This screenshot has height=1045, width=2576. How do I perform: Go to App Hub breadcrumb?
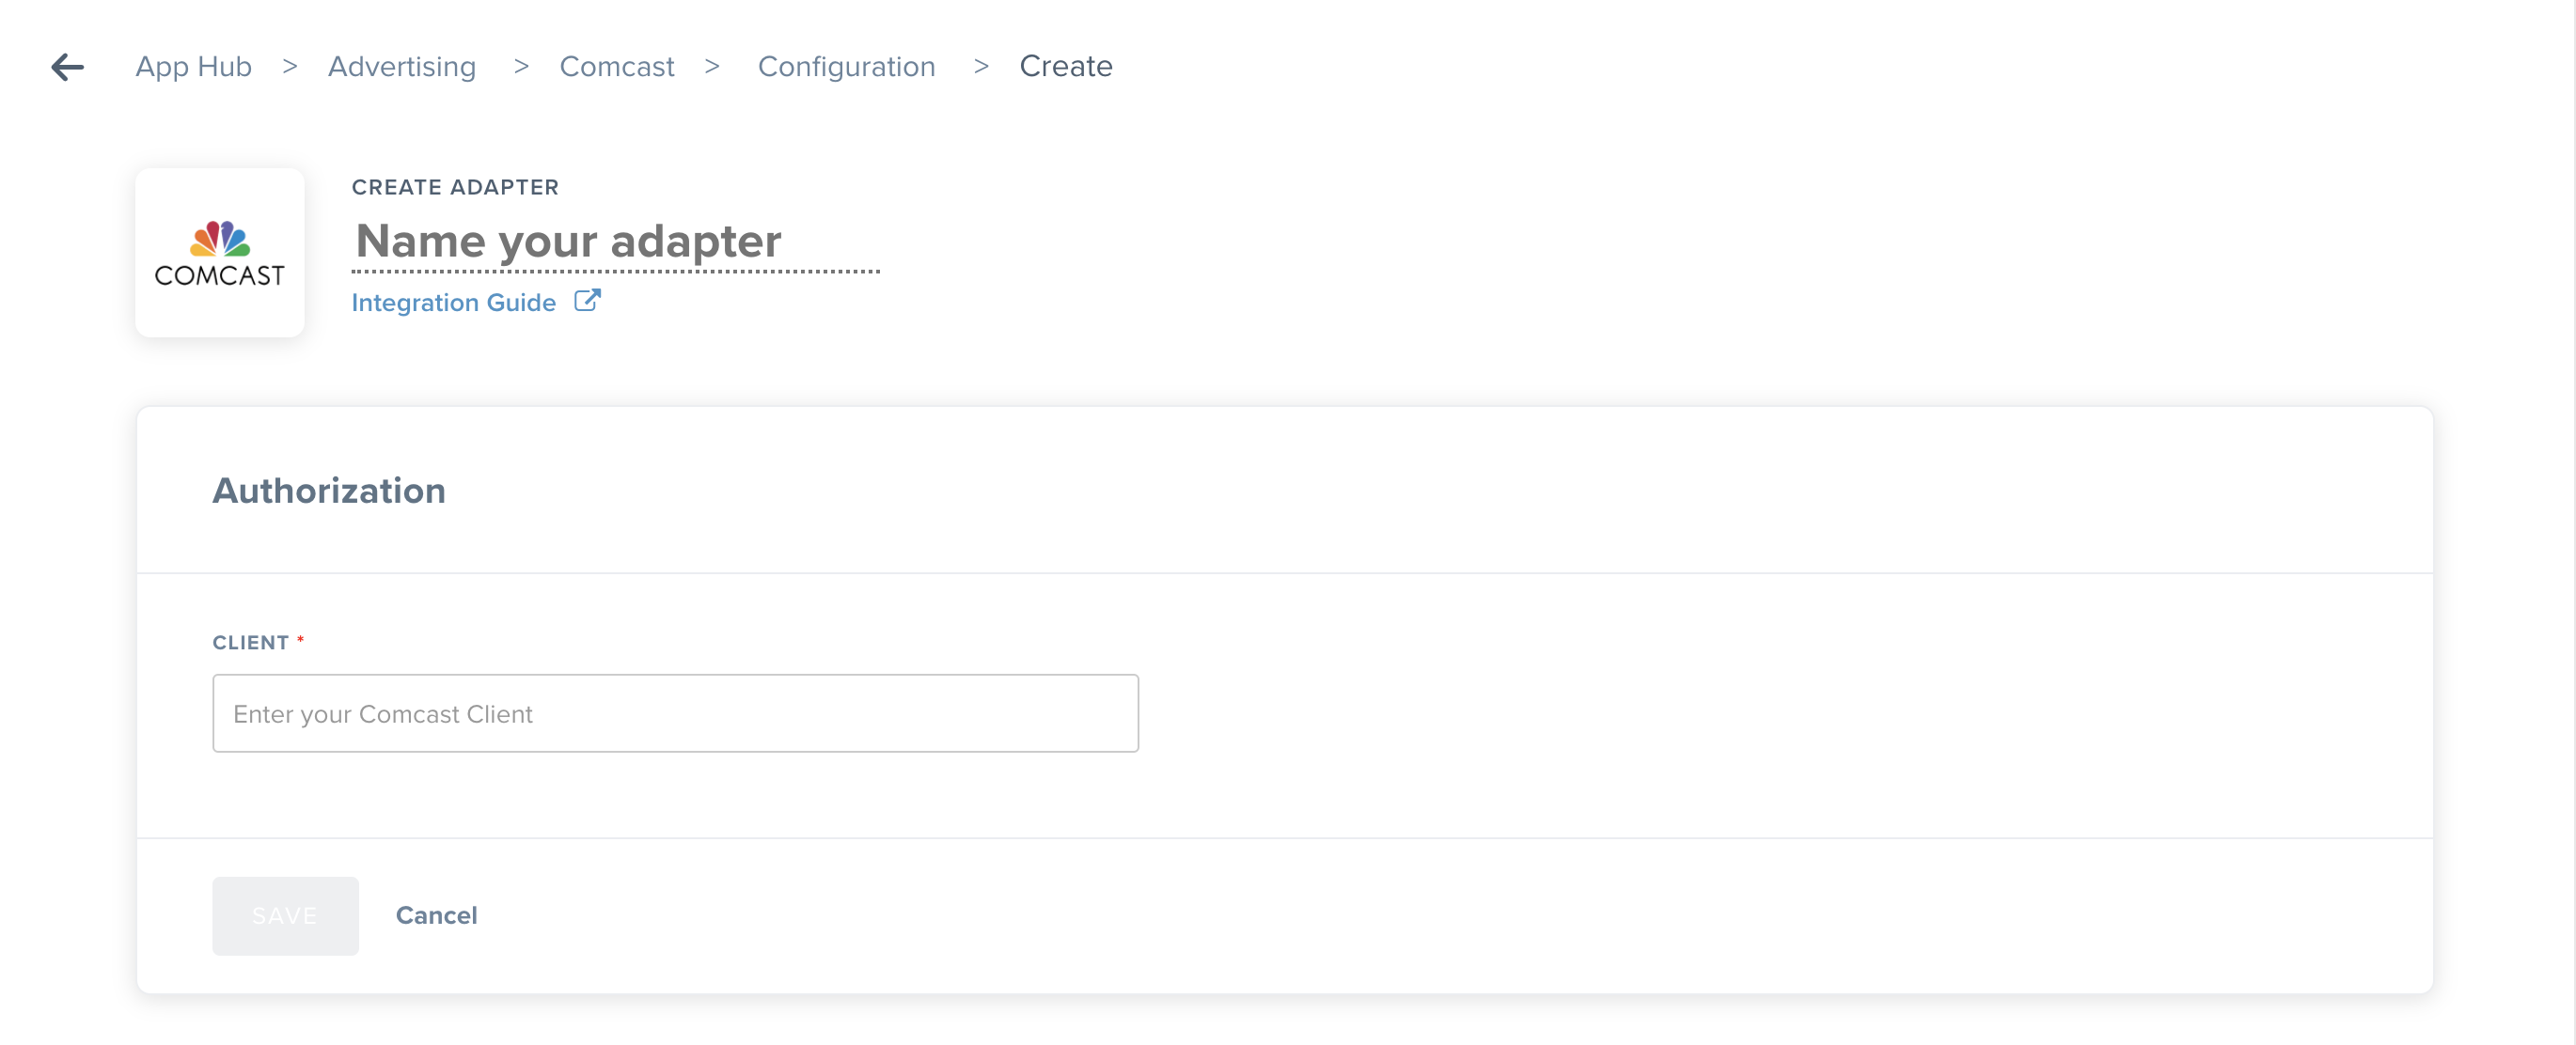coord(194,66)
